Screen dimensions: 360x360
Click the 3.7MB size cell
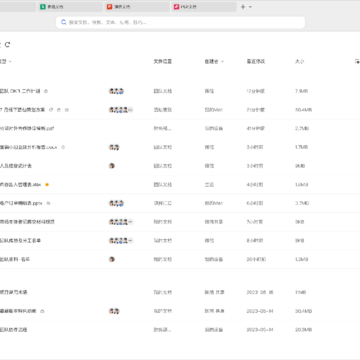[x=302, y=203]
